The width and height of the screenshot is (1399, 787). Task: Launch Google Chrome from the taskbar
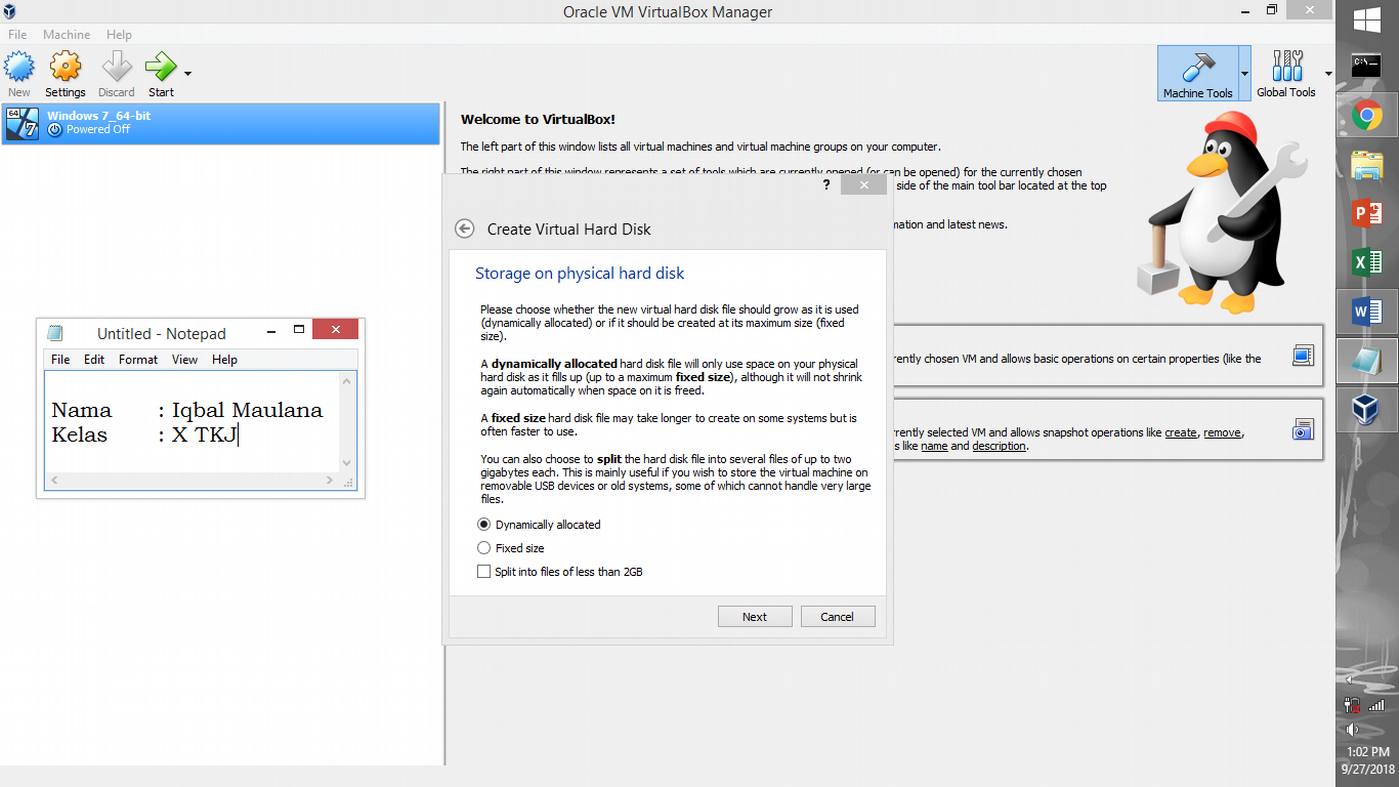pyautogui.click(x=1366, y=115)
